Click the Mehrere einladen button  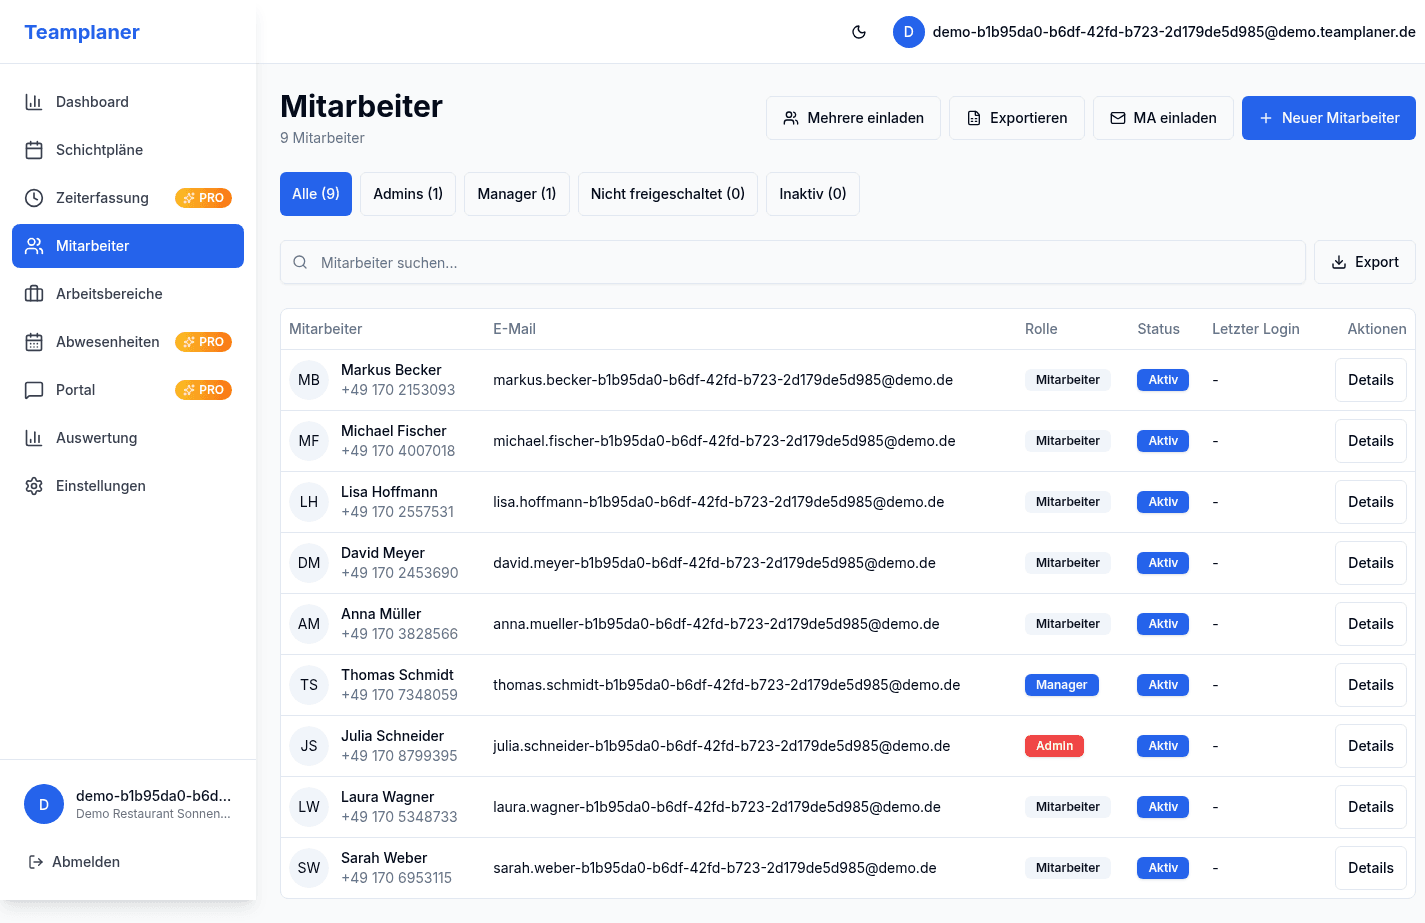click(853, 118)
